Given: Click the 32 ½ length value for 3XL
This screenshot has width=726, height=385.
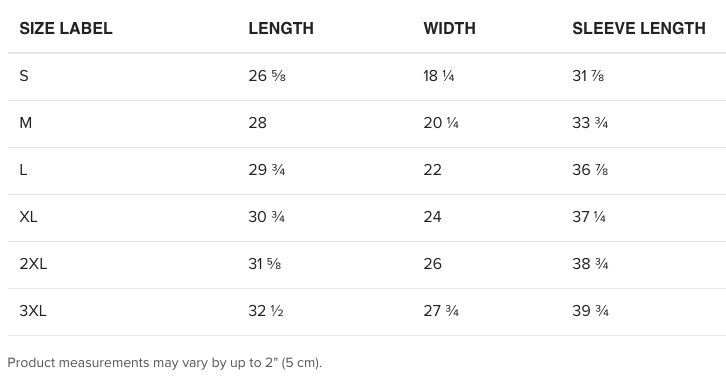Looking at the screenshot, I should pos(266,310).
